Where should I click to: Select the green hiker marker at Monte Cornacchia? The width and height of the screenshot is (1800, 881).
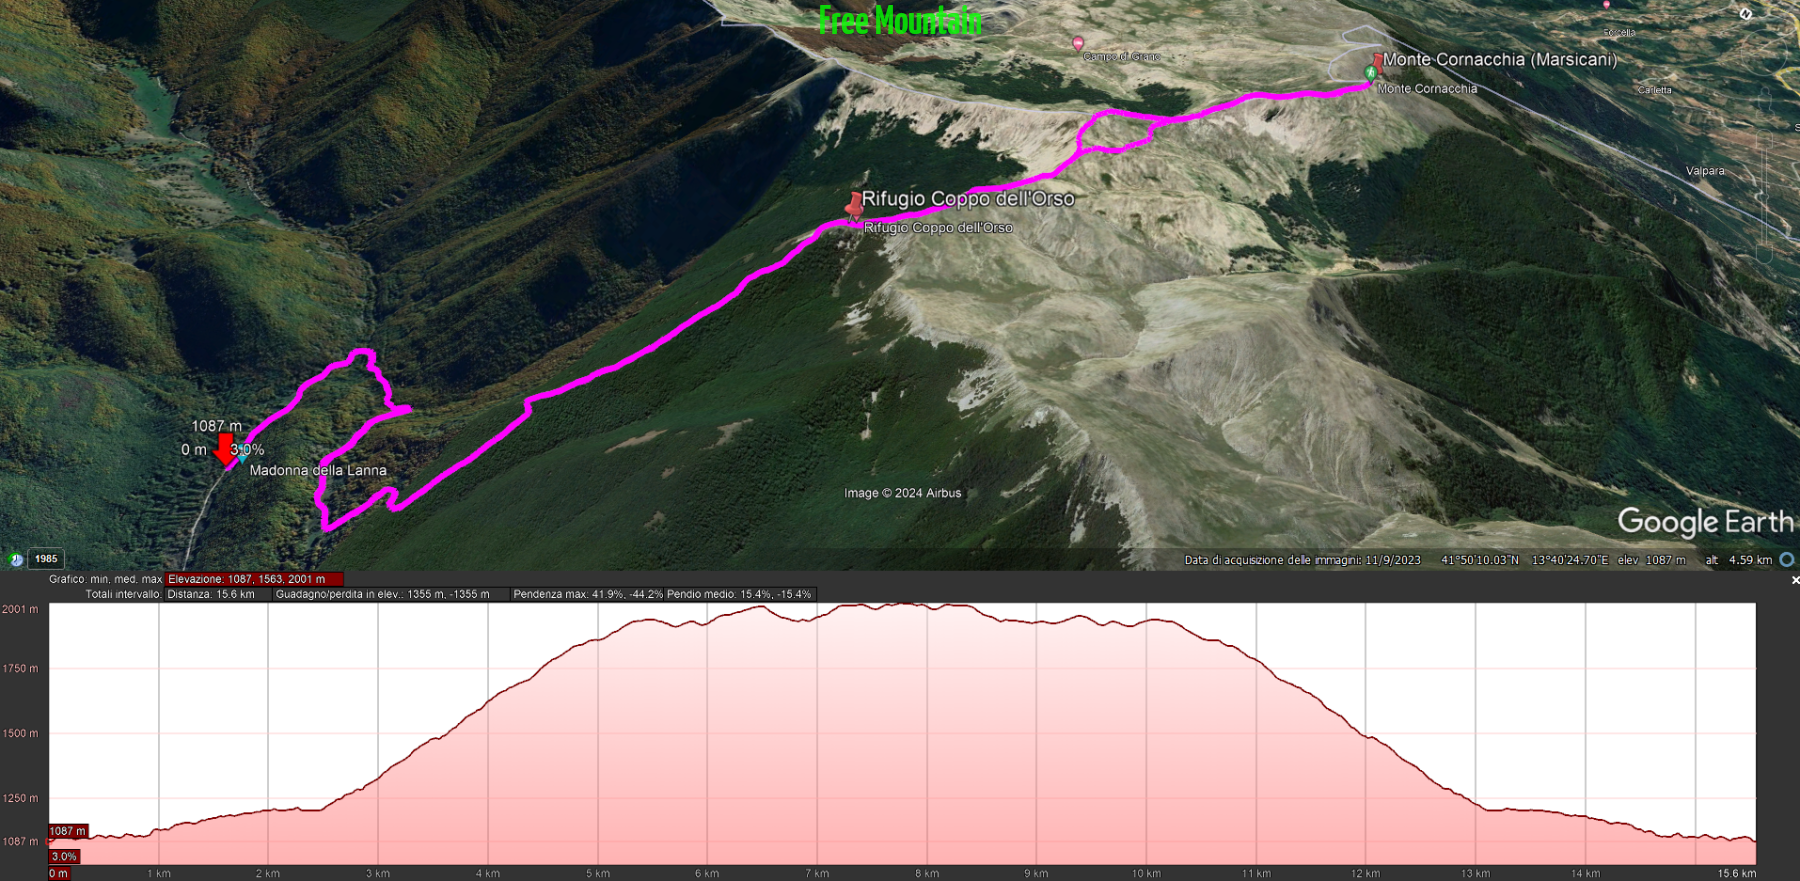(x=1371, y=73)
